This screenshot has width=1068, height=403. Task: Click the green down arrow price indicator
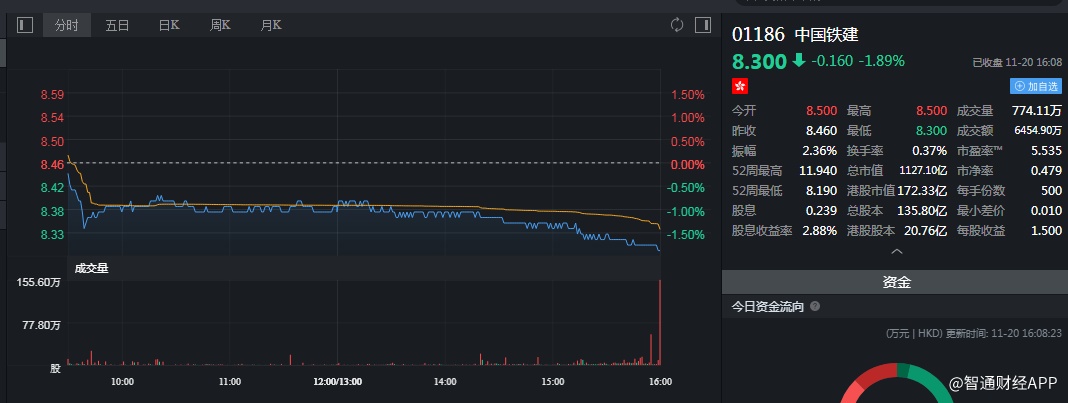(x=798, y=61)
